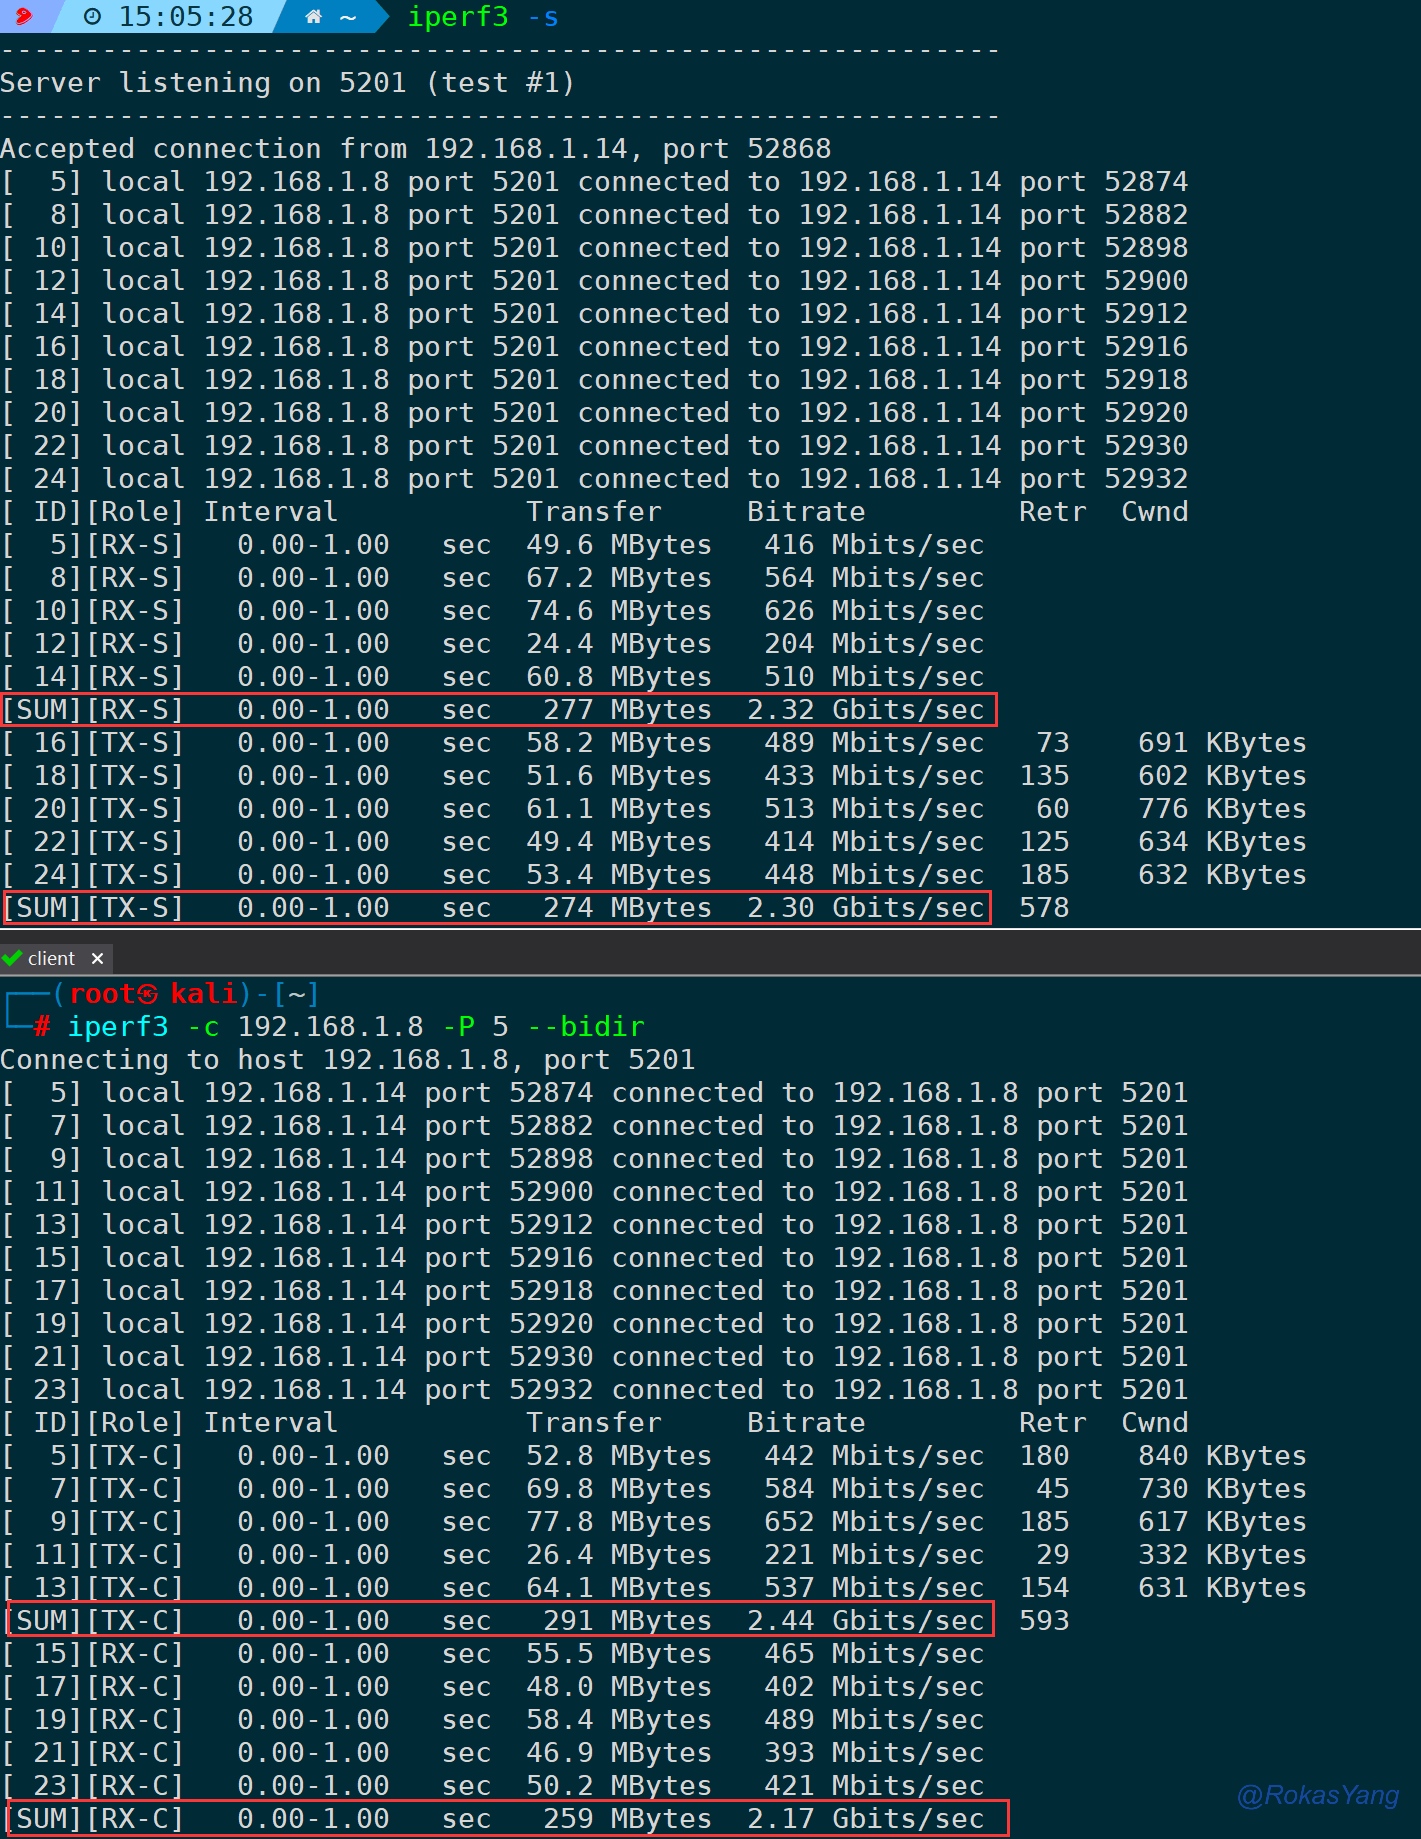Click the home icon in prompt bar
This screenshot has width=1421, height=1839.
tap(313, 17)
